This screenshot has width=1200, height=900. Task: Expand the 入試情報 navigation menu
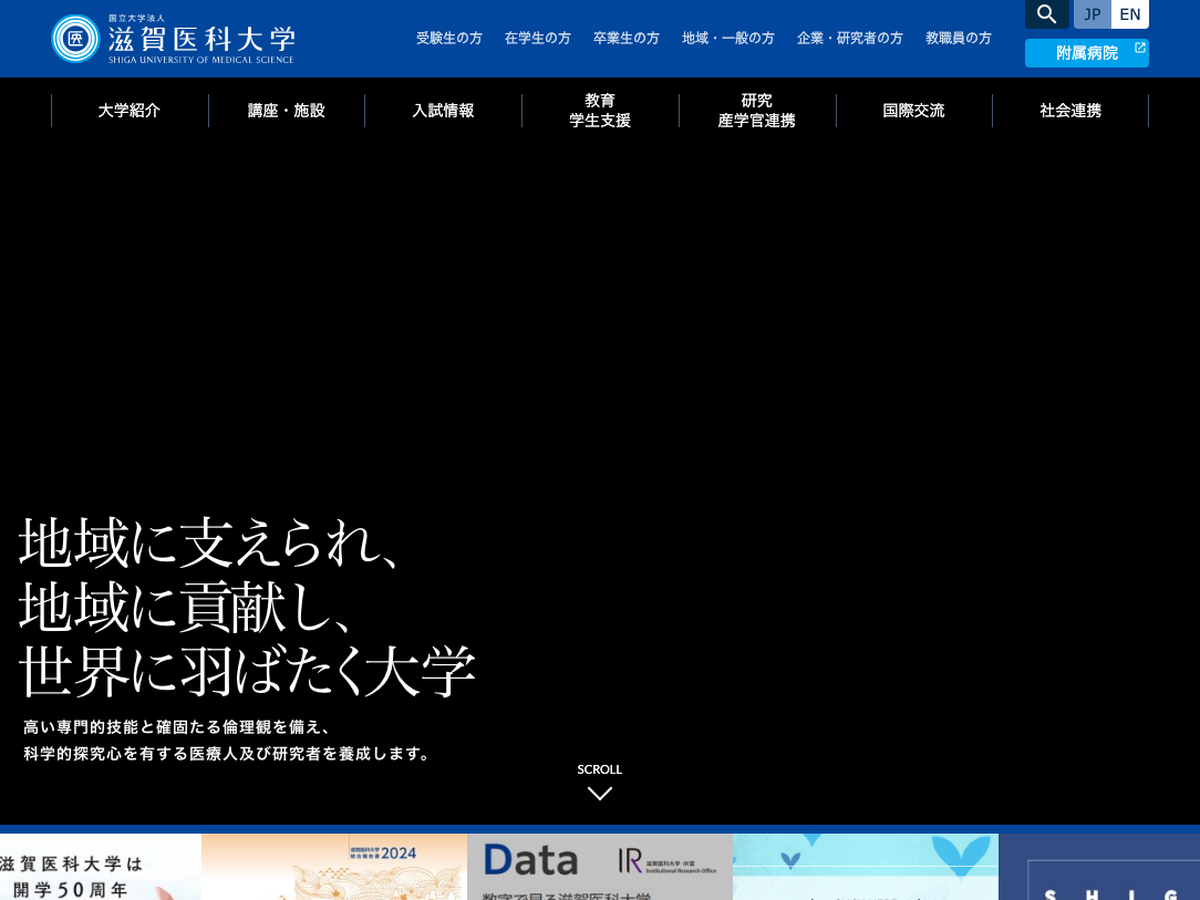[443, 111]
